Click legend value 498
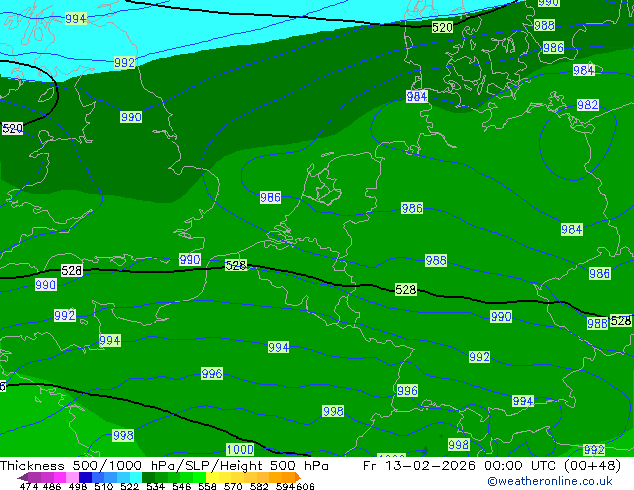Viewport: 634px width, 490px height. 78,486
